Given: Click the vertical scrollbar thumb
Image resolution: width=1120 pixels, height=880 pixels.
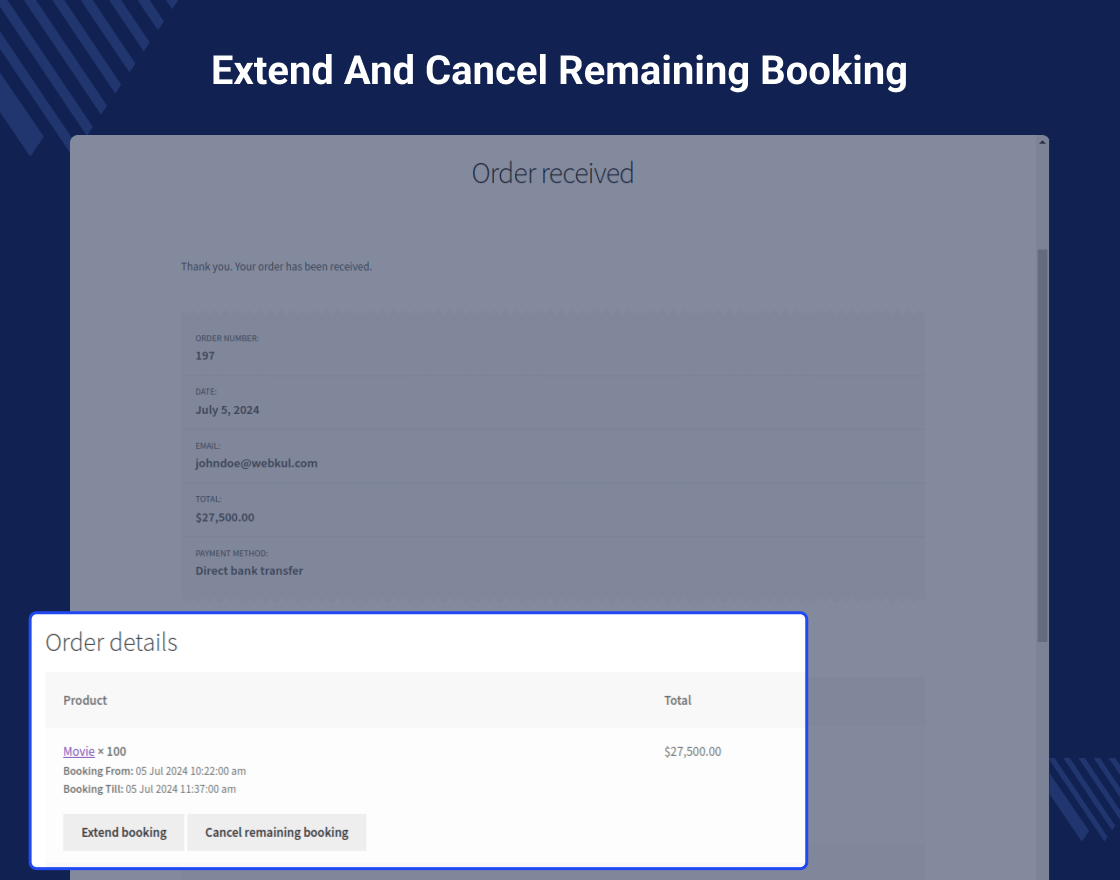Looking at the screenshot, I should point(1042,445).
